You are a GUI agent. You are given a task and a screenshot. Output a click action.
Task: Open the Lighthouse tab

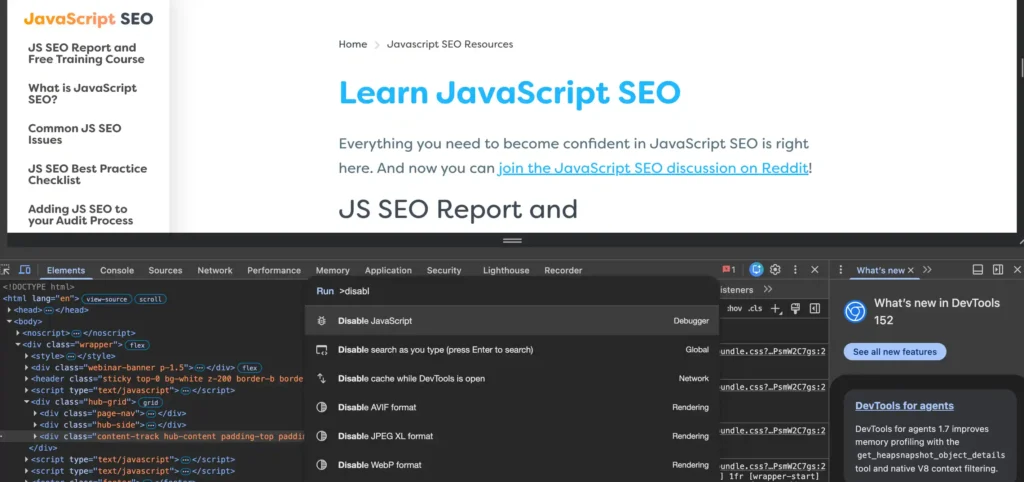pyautogui.click(x=506, y=270)
